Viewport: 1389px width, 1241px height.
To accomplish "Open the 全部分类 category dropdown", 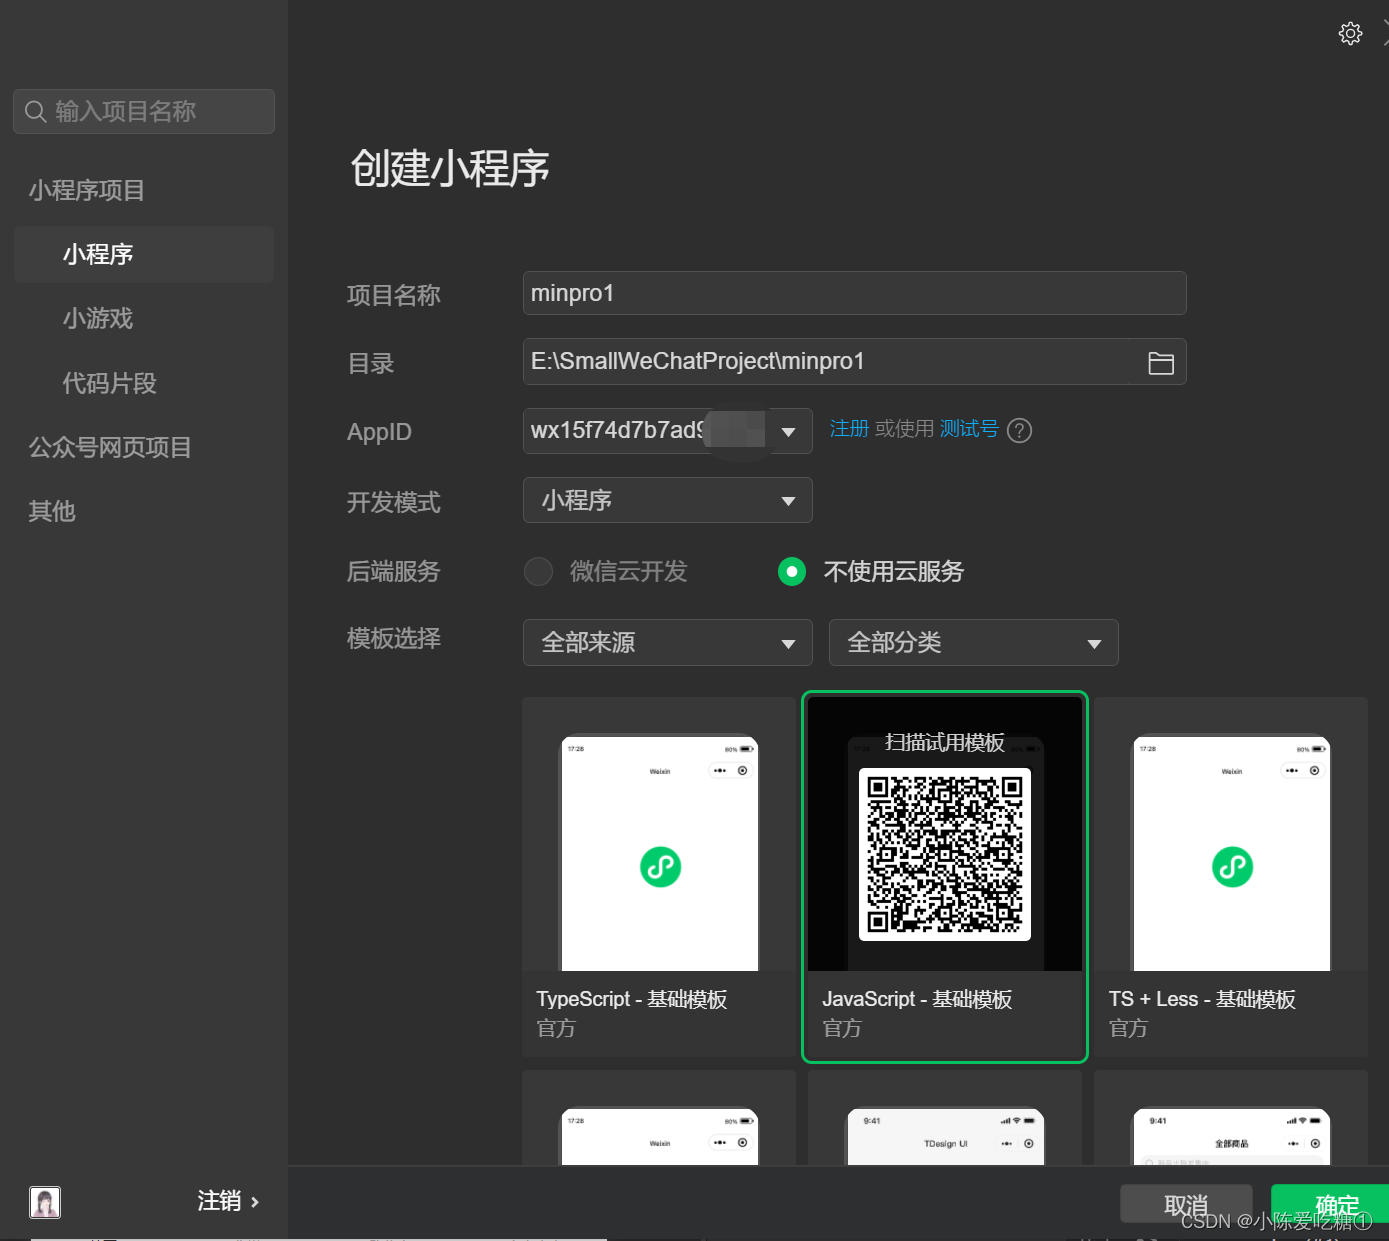I will click(x=973, y=642).
